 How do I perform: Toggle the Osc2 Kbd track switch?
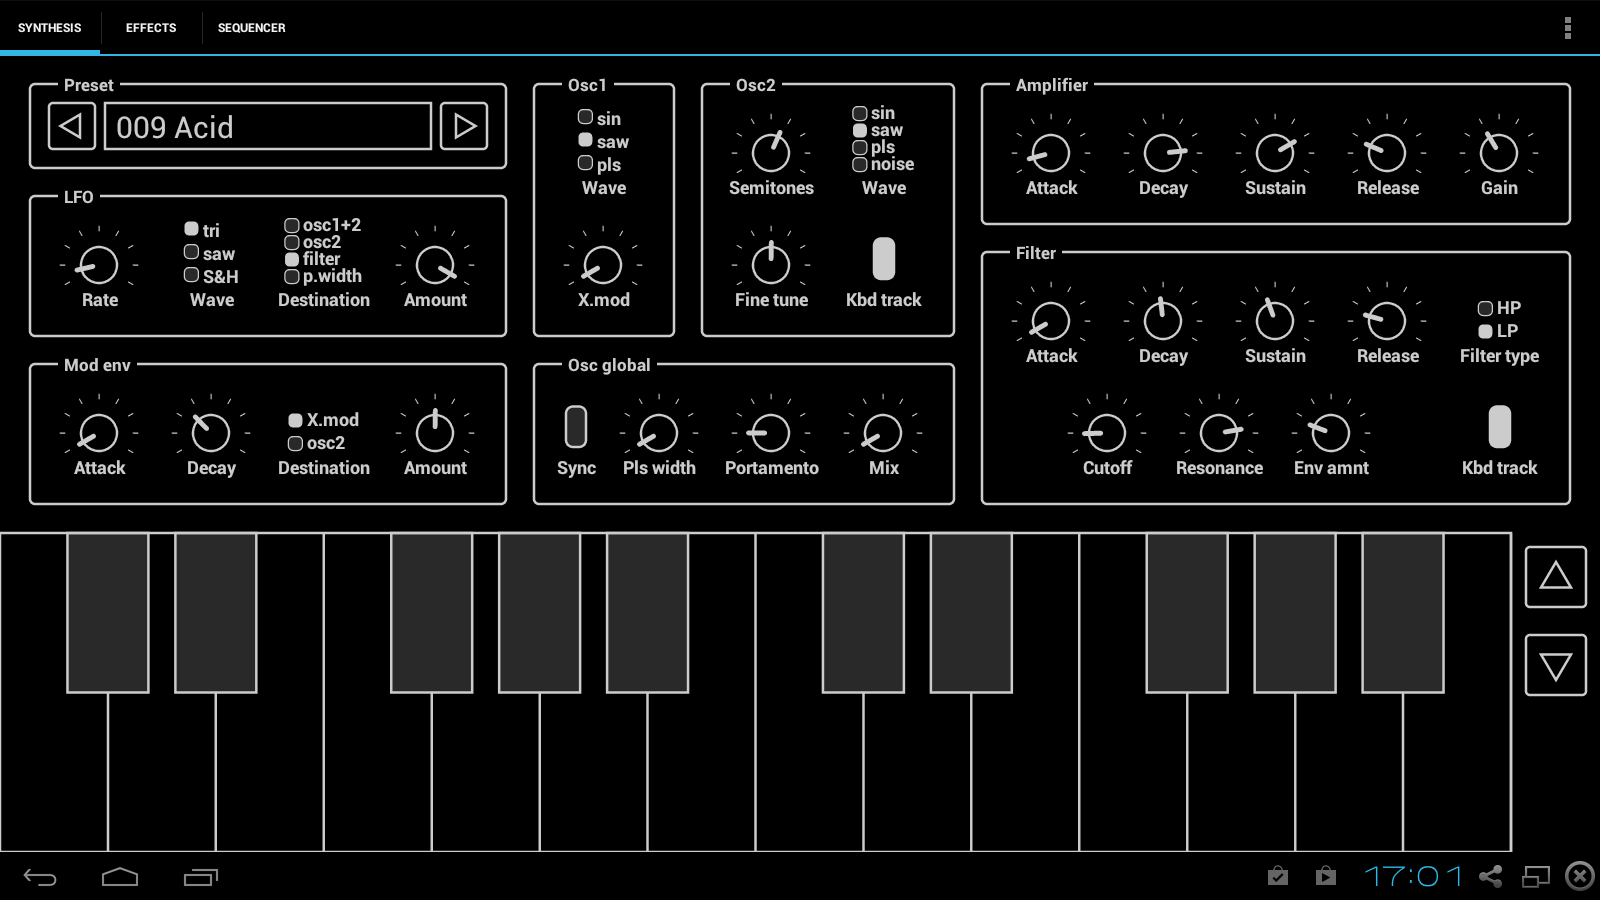pyautogui.click(x=884, y=259)
